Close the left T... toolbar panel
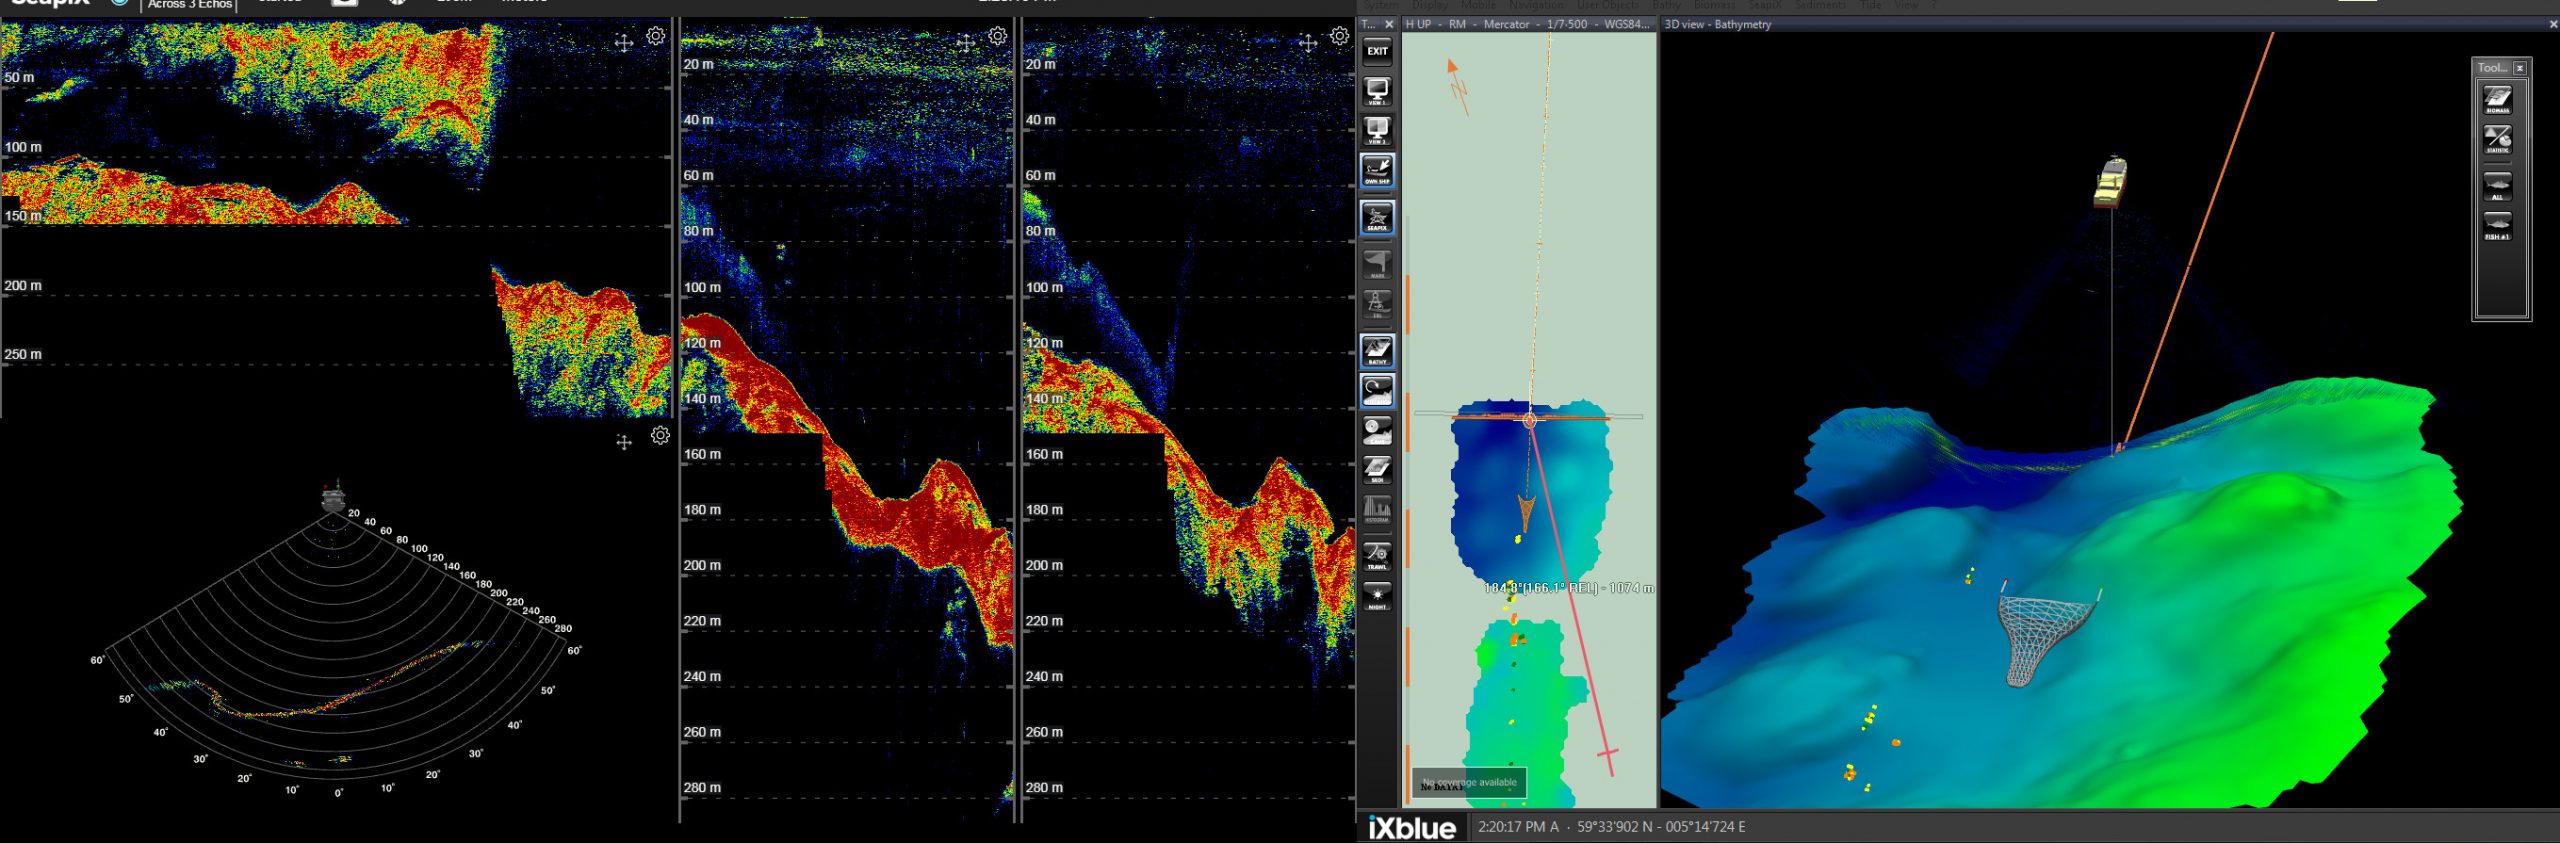 (x=1389, y=24)
